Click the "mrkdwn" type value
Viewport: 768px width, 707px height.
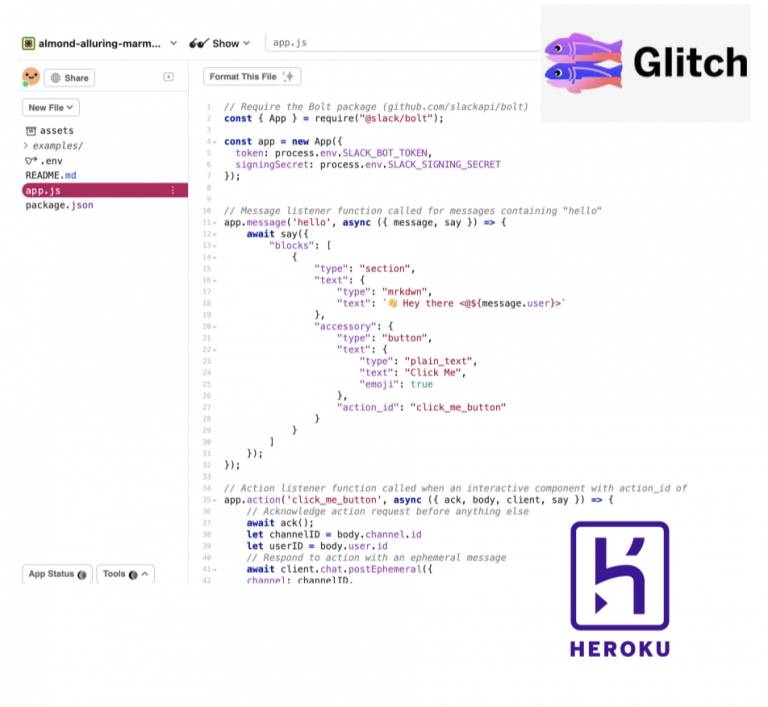(404, 292)
